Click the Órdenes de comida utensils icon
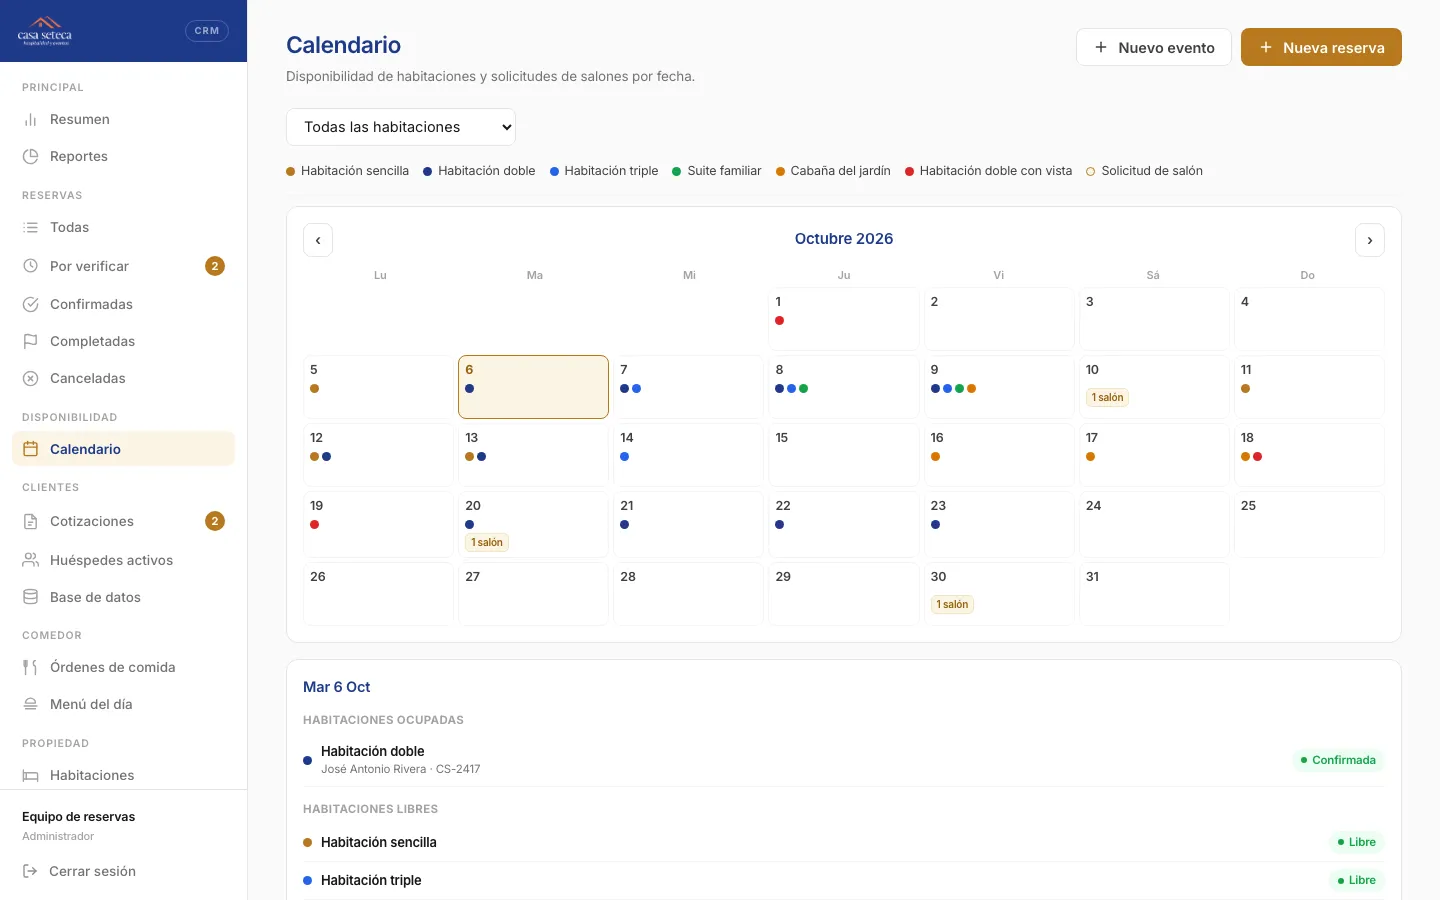1440x900 pixels. point(30,667)
